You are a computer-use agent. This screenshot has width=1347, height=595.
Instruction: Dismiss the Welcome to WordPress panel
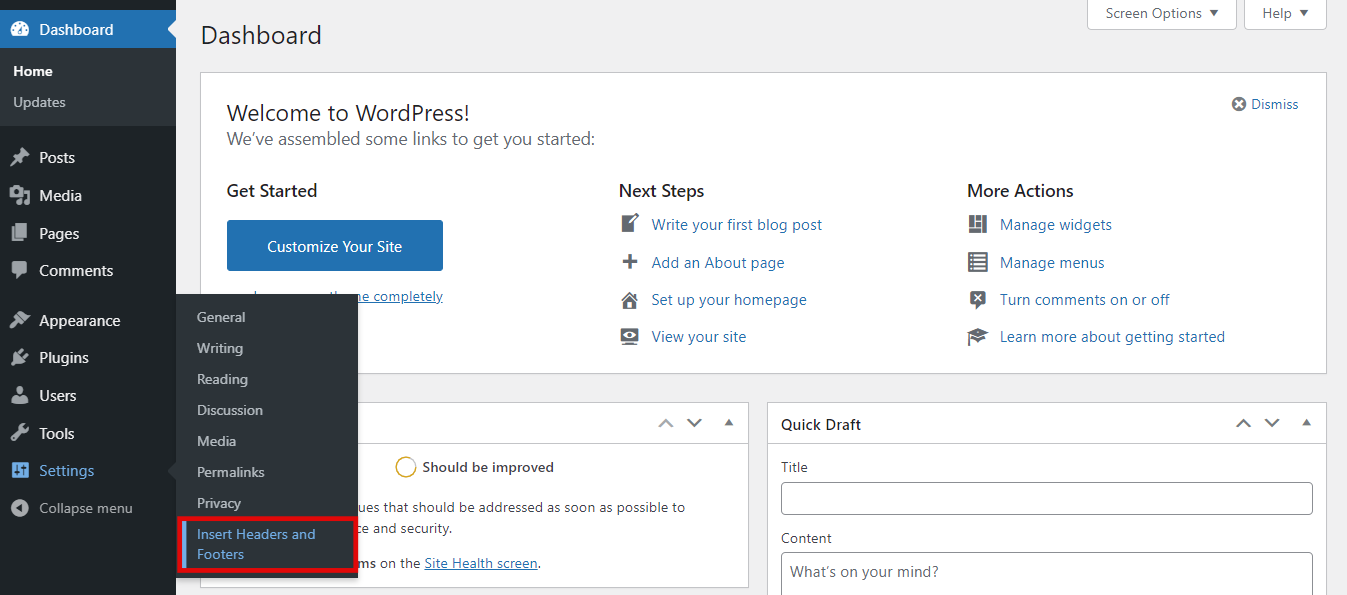pos(1265,104)
